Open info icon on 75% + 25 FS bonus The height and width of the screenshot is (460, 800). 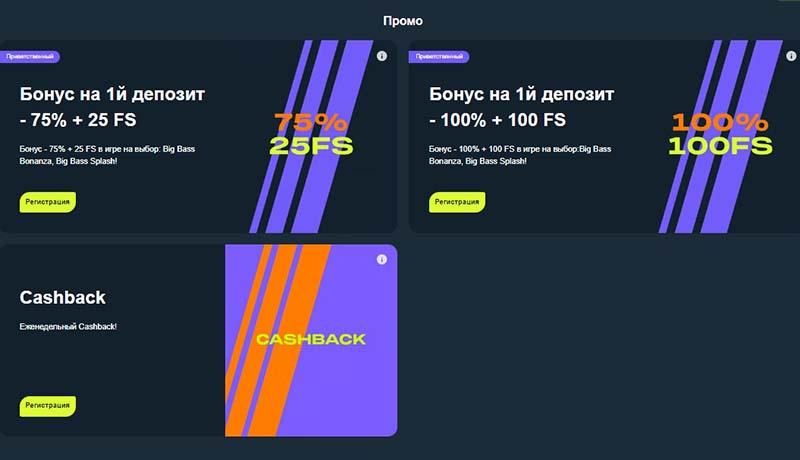[x=382, y=56]
